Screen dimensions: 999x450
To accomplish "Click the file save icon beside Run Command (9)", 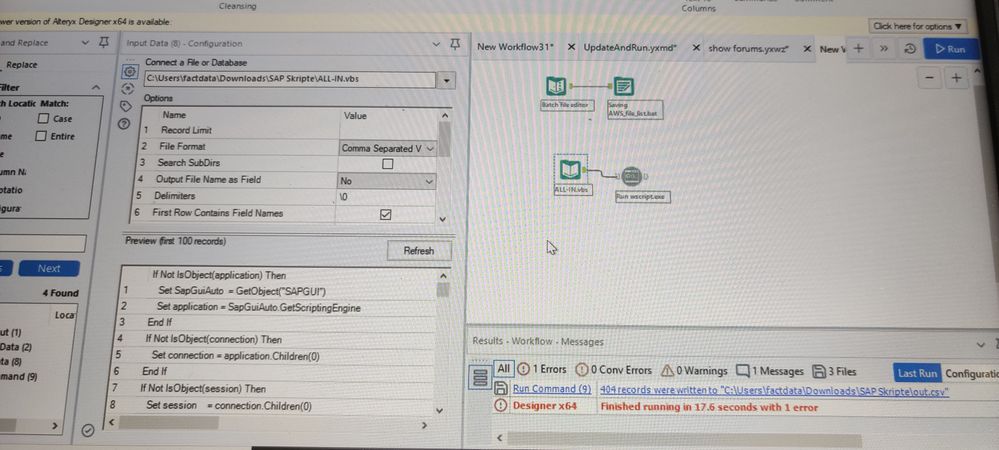I will (x=501, y=389).
